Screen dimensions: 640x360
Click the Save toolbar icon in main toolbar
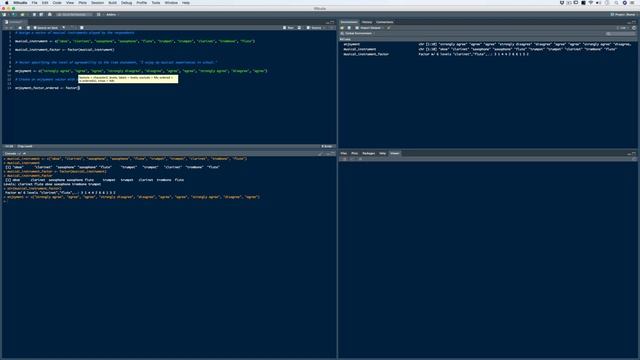(x=34, y=14)
